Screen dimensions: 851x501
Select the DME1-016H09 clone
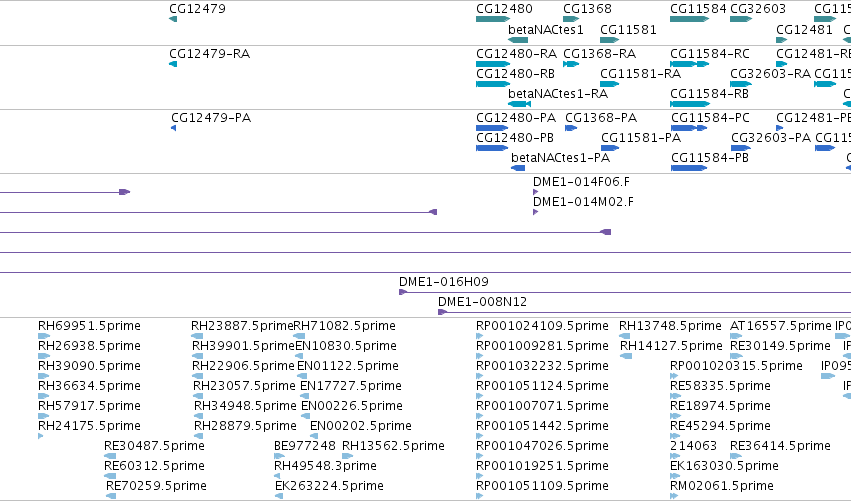pyautogui.click(x=444, y=282)
